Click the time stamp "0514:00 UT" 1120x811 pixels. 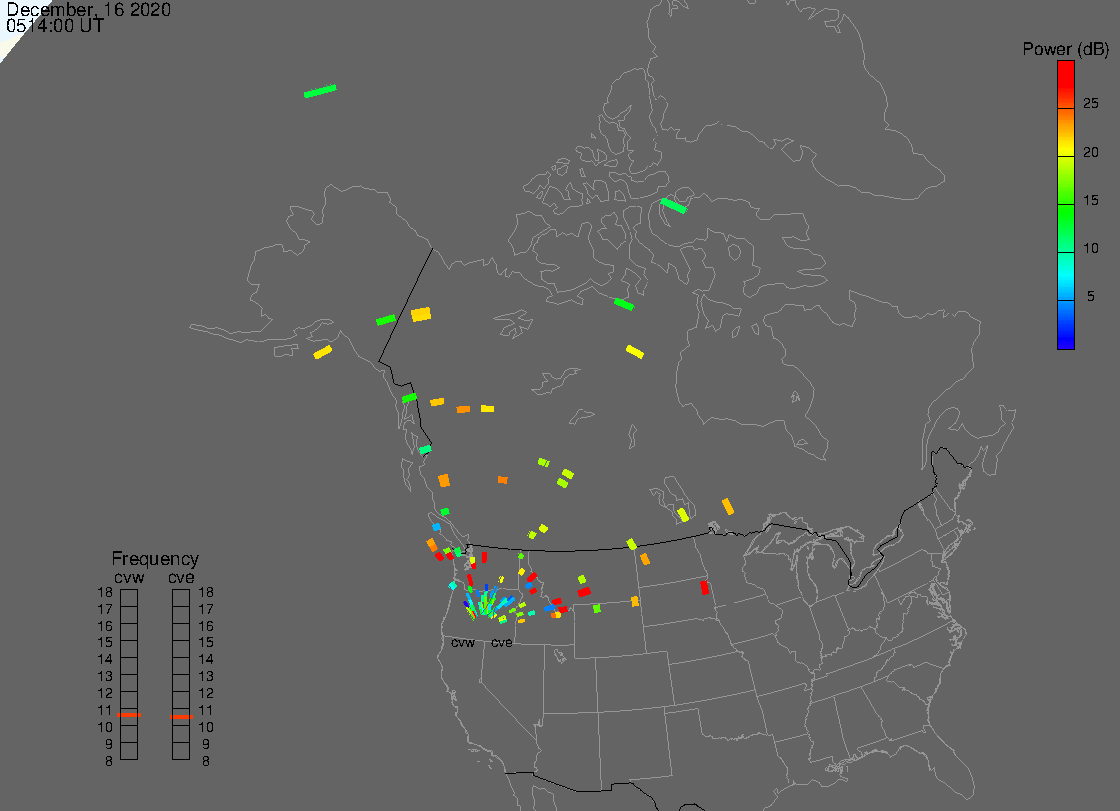click(55, 26)
